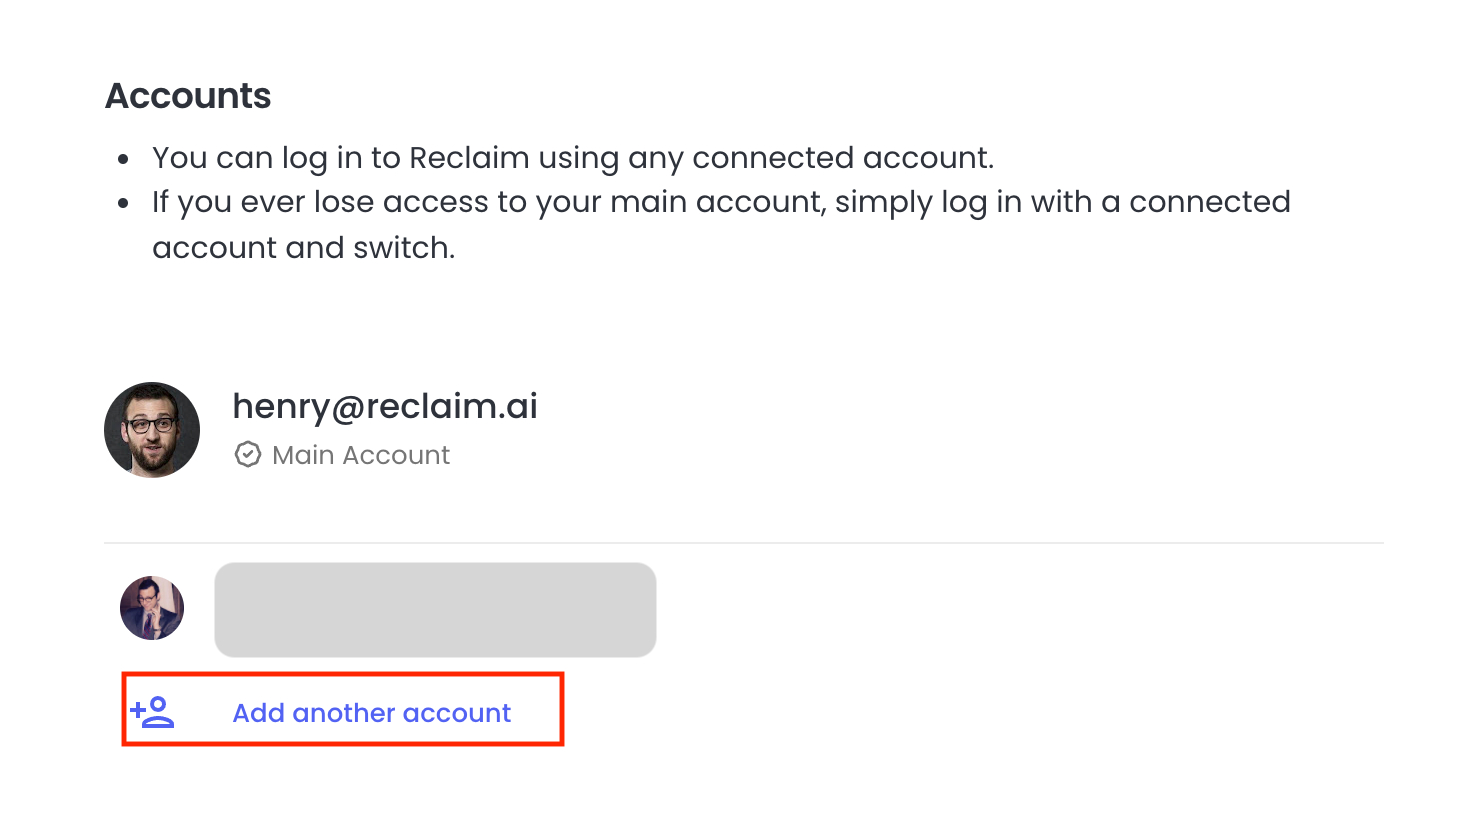
Task: Select the secondary account's small avatar
Action: pyautogui.click(x=152, y=608)
